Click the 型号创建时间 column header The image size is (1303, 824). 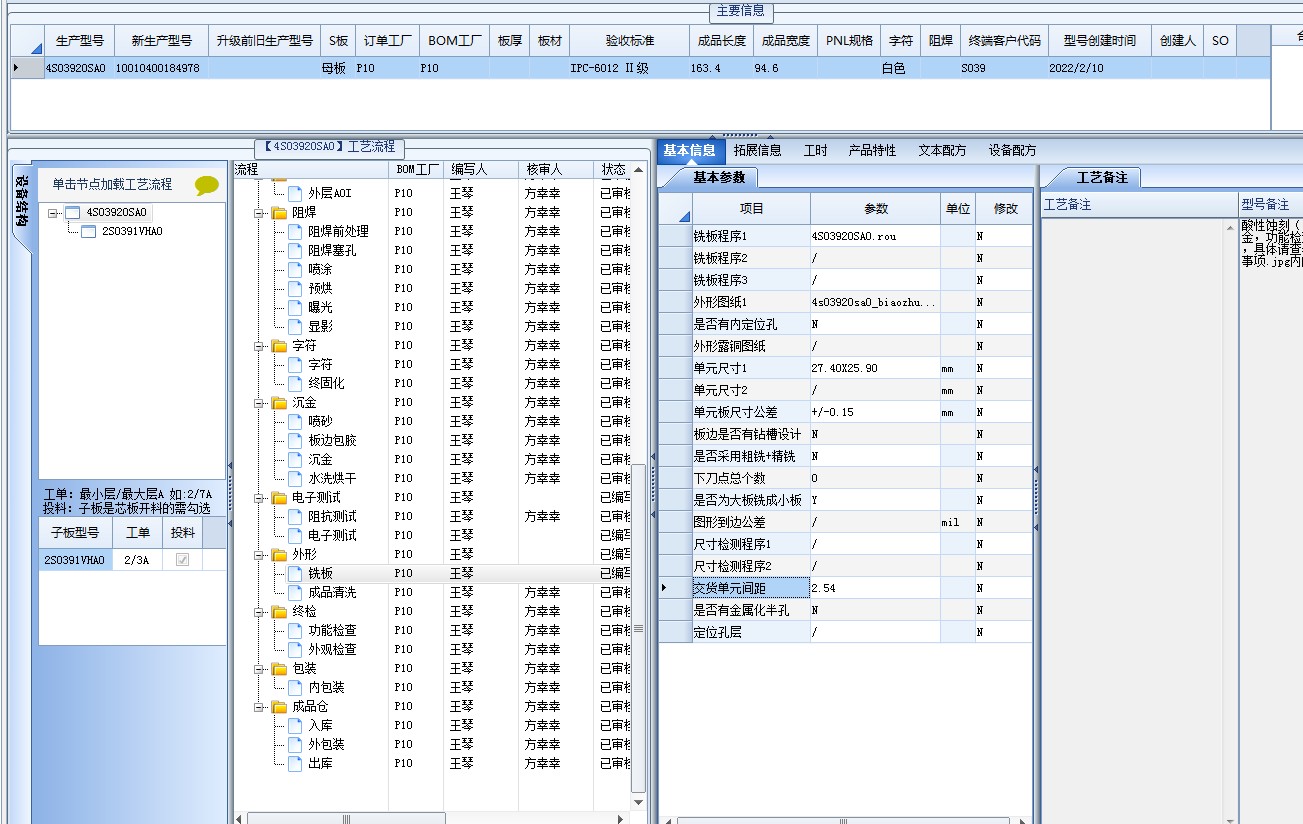(x=1099, y=41)
